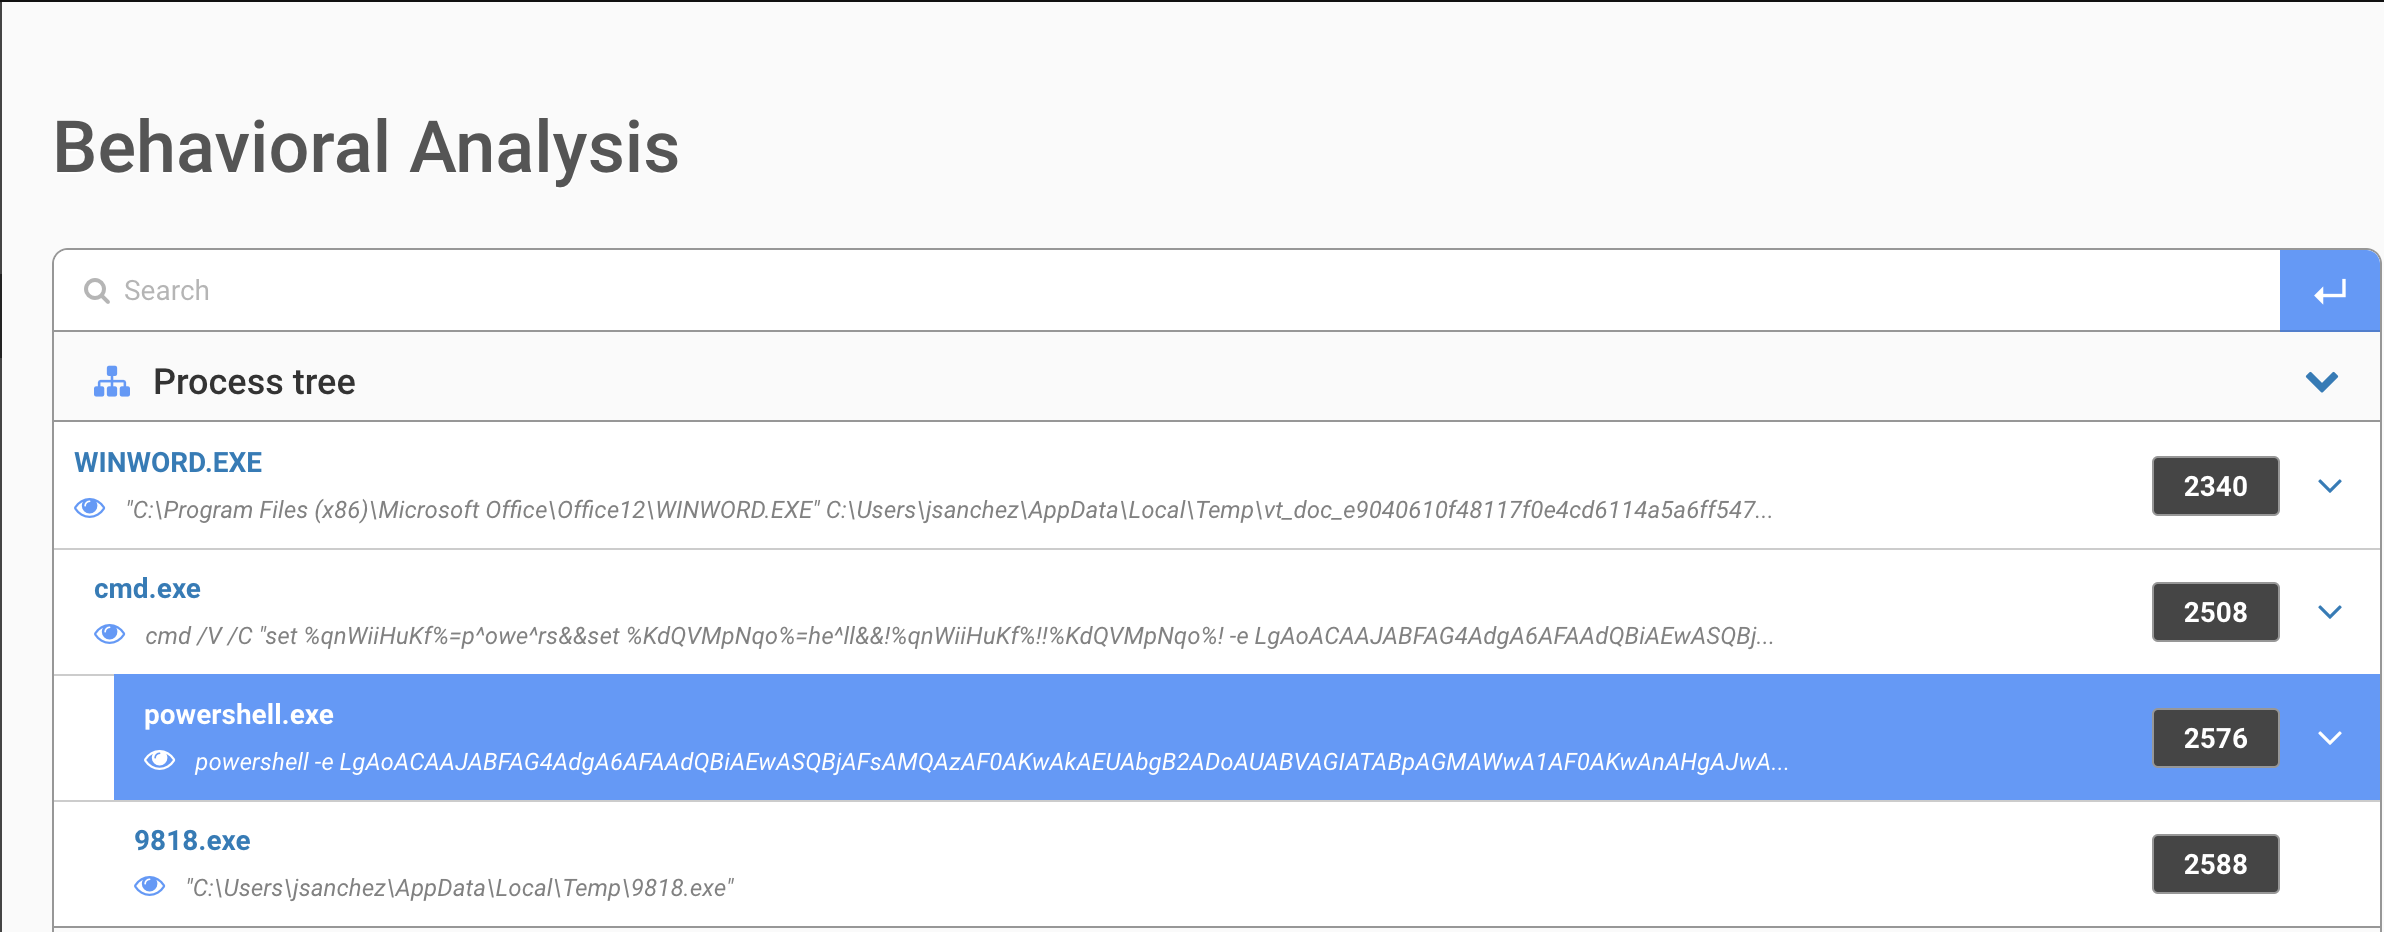Click the Process tree hierarchy icon

(112, 382)
